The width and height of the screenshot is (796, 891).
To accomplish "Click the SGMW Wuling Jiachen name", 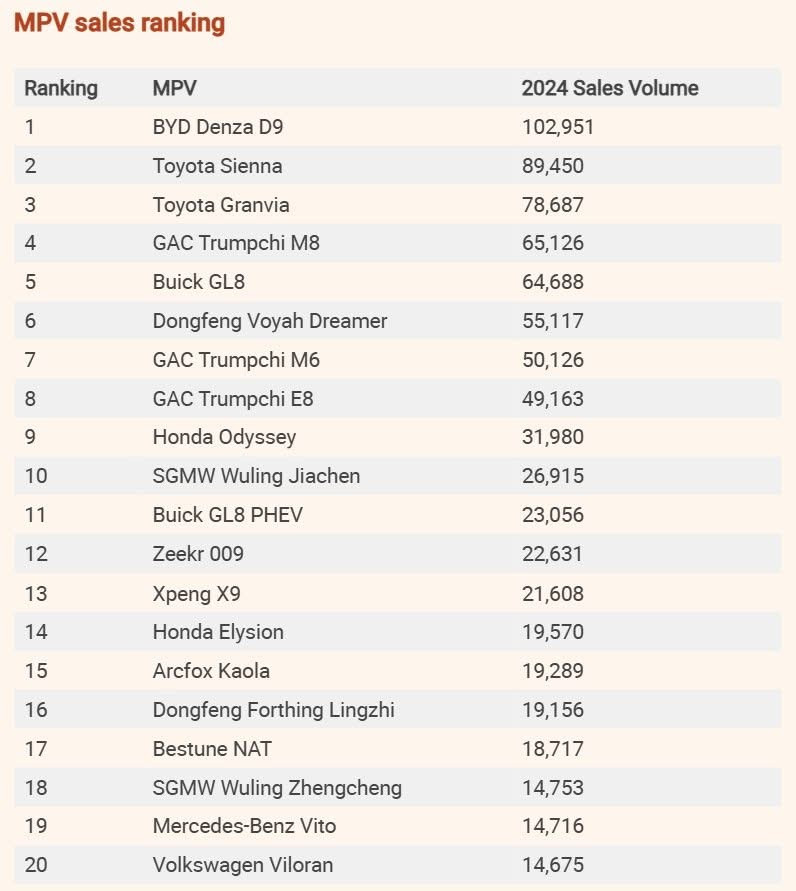I will (256, 476).
